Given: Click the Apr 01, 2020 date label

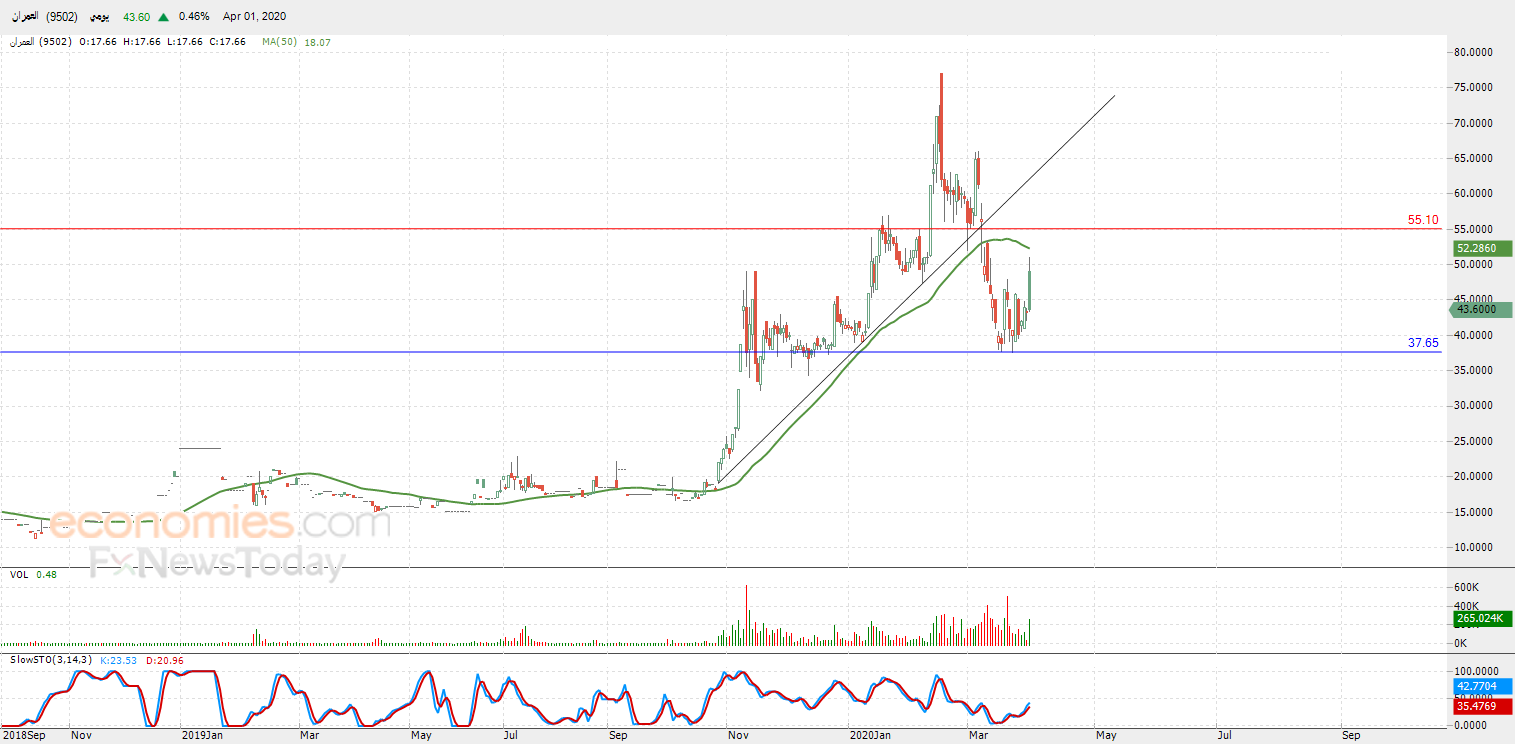Looking at the screenshot, I should (254, 17).
